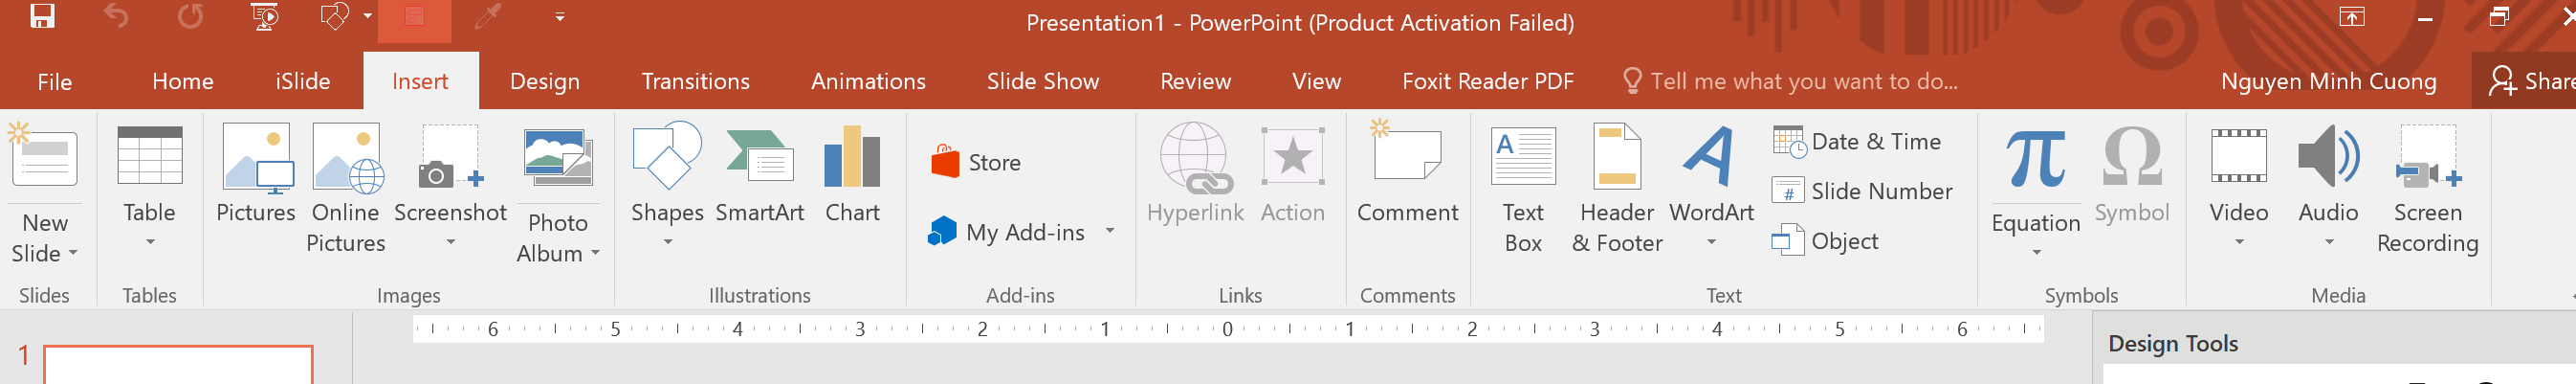Open the Transitions tab
The image size is (2576, 384).
695,82
